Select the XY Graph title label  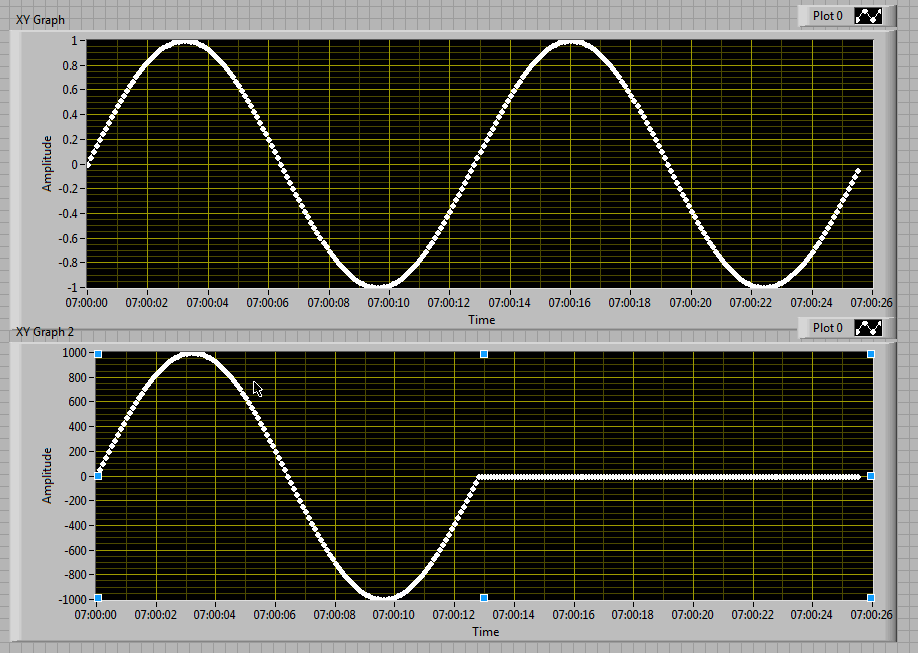[x=40, y=20]
